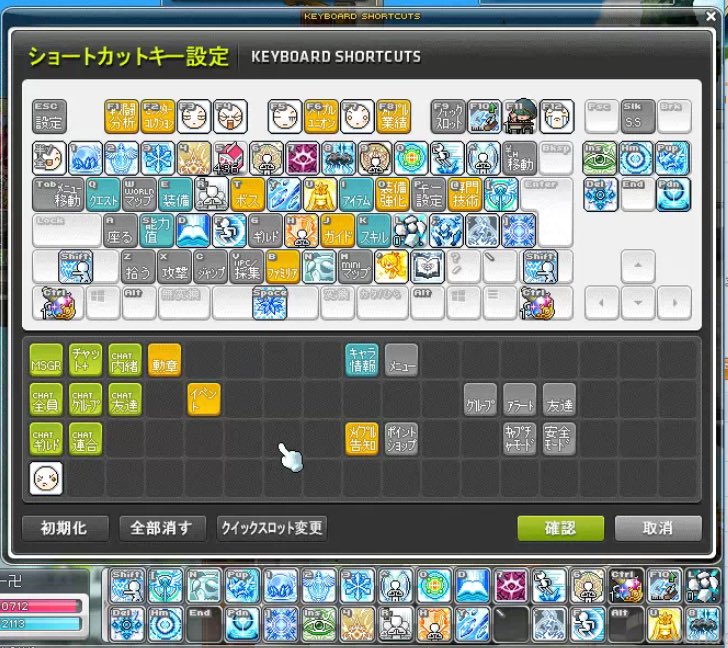Screen dimensions: 728x648
Task: Select the メイプル告知 action tile
Action: [x=362, y=439]
